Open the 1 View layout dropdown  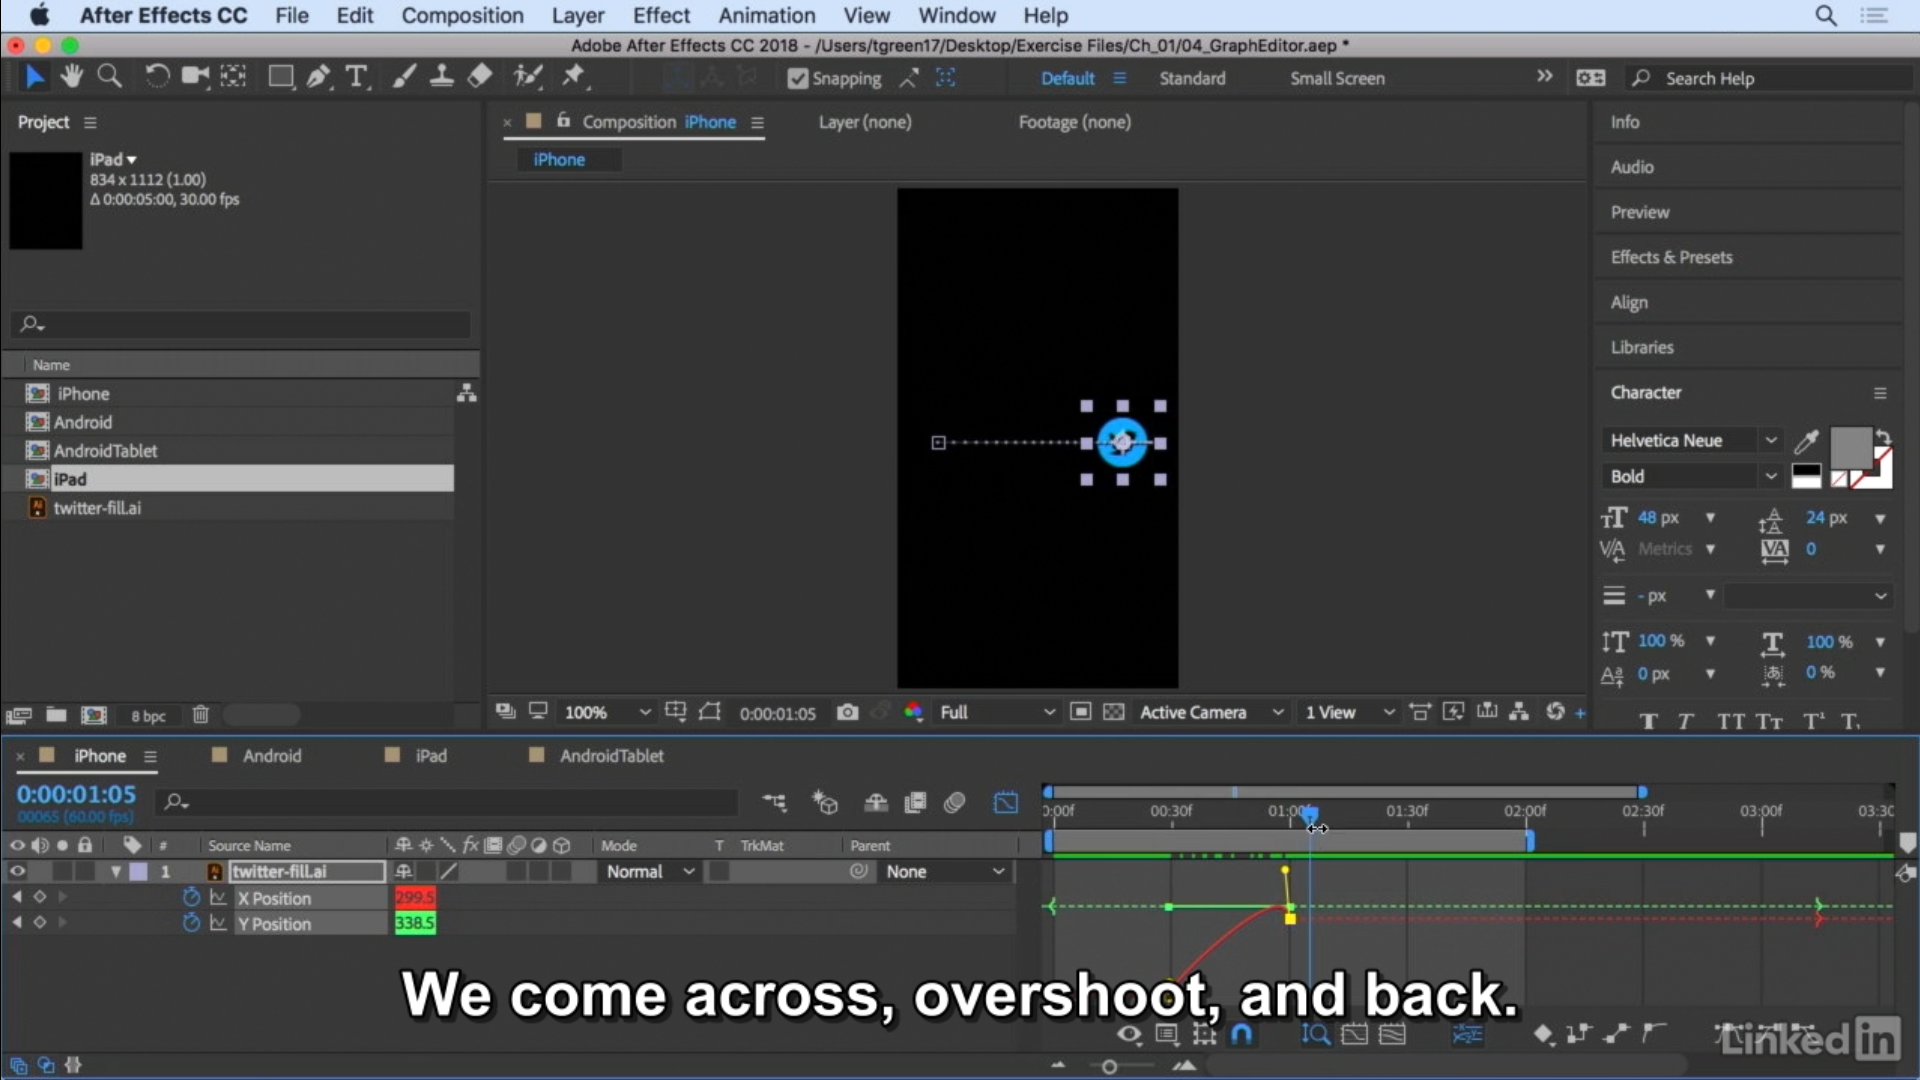pyautogui.click(x=1349, y=712)
